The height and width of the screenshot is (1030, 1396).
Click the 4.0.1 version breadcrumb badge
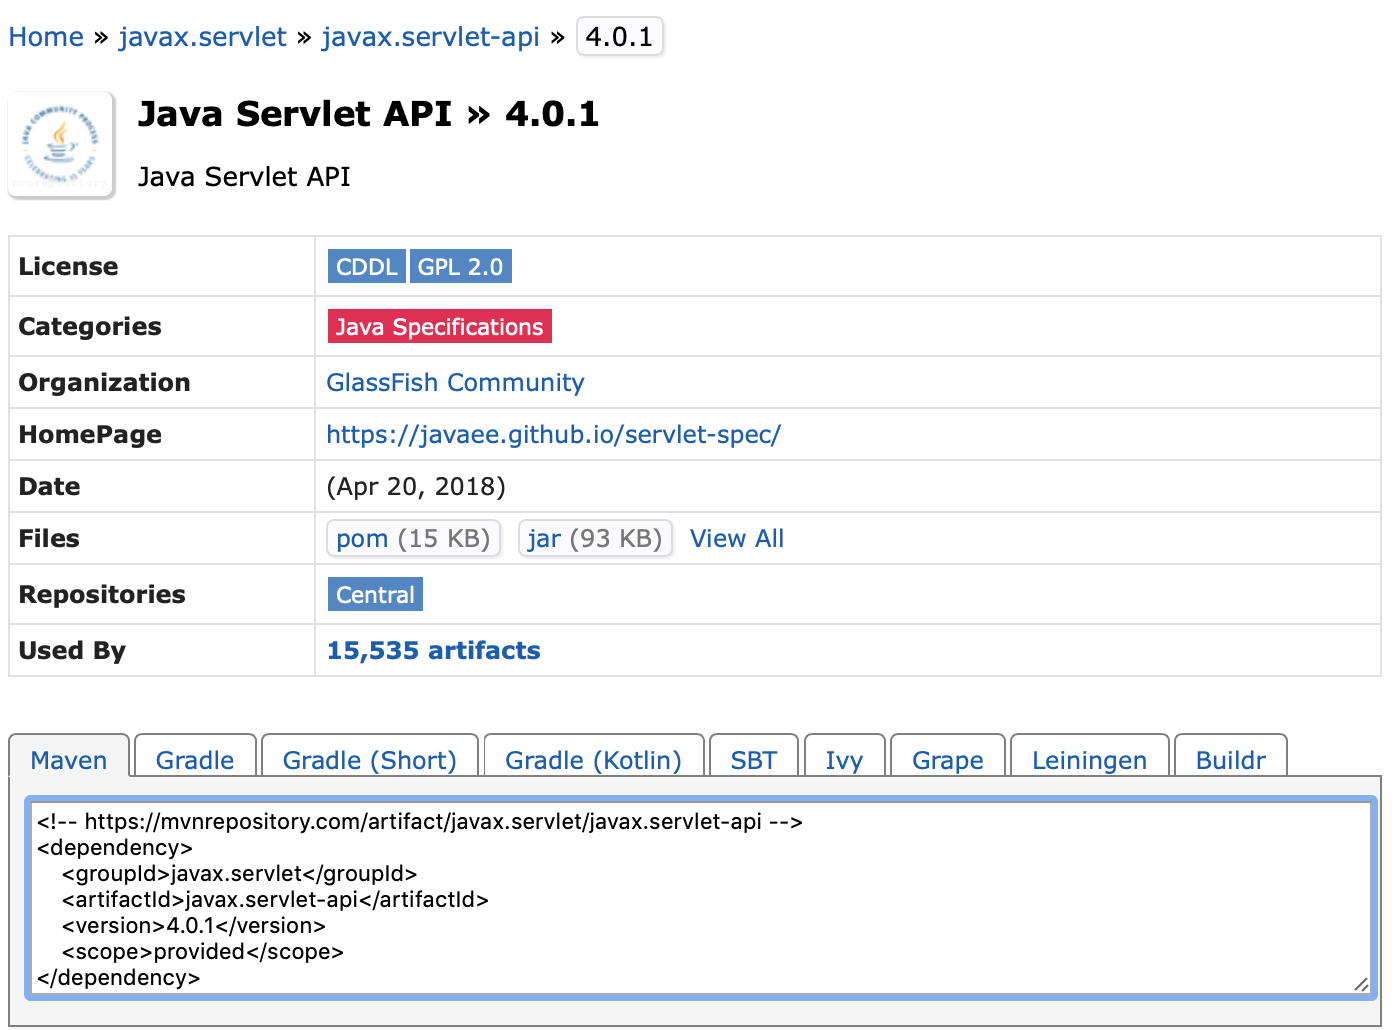(x=619, y=37)
